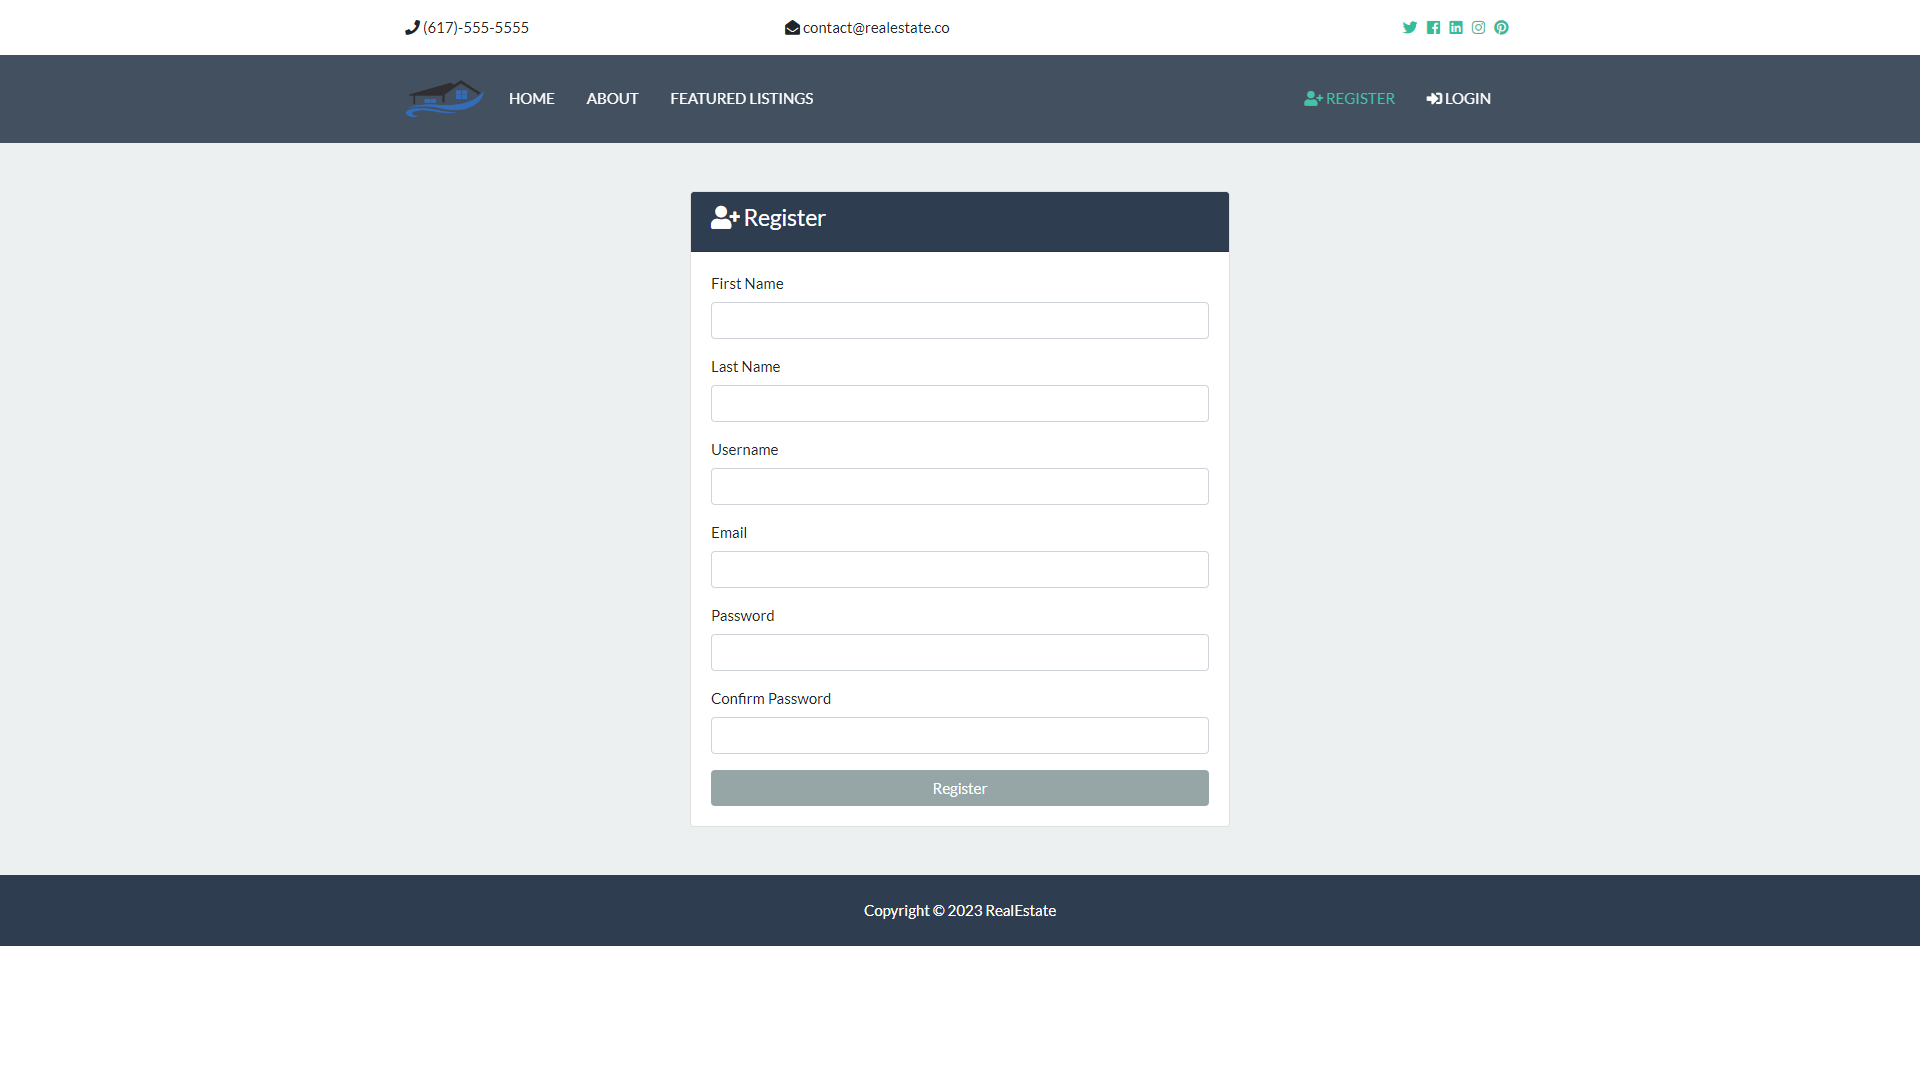Open the Twitter social icon
This screenshot has width=1920, height=1080.
1409,28
